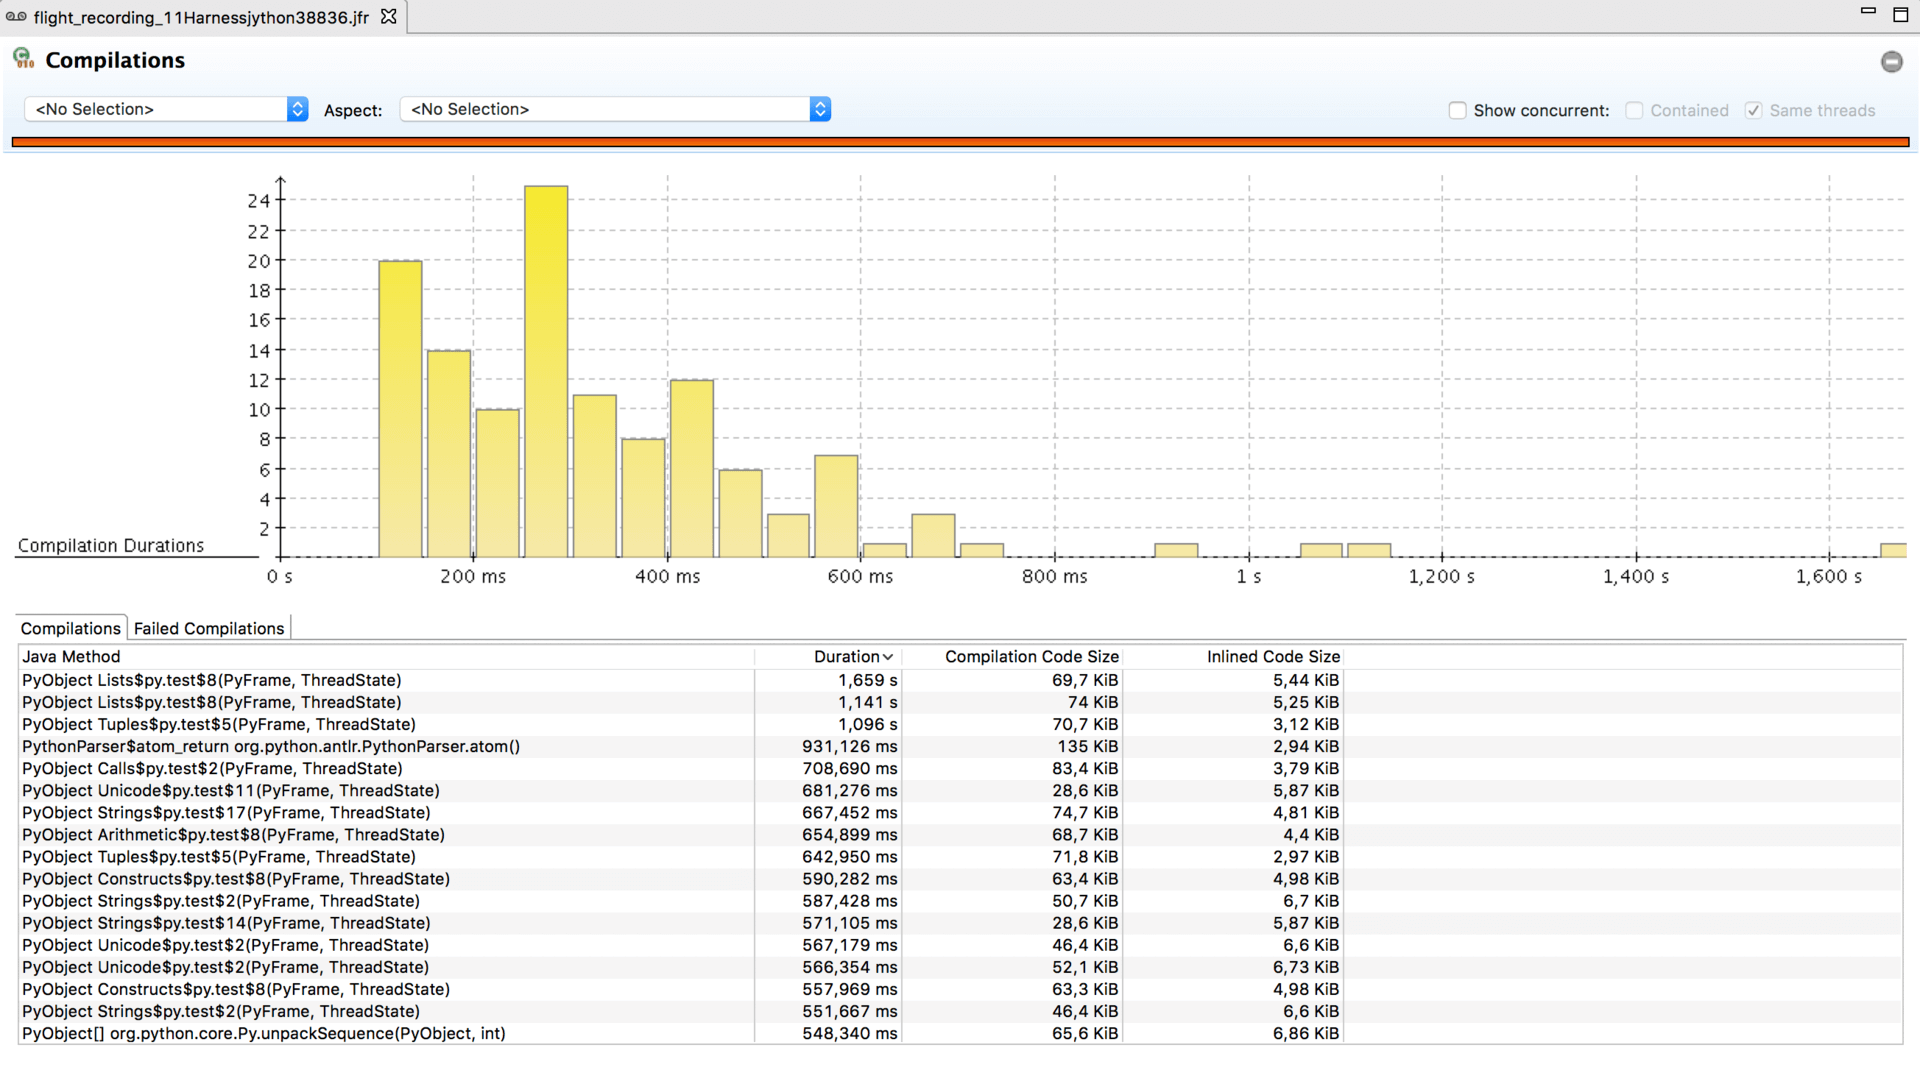
Task: Click the Compilations page icon in header
Action: [x=23, y=59]
